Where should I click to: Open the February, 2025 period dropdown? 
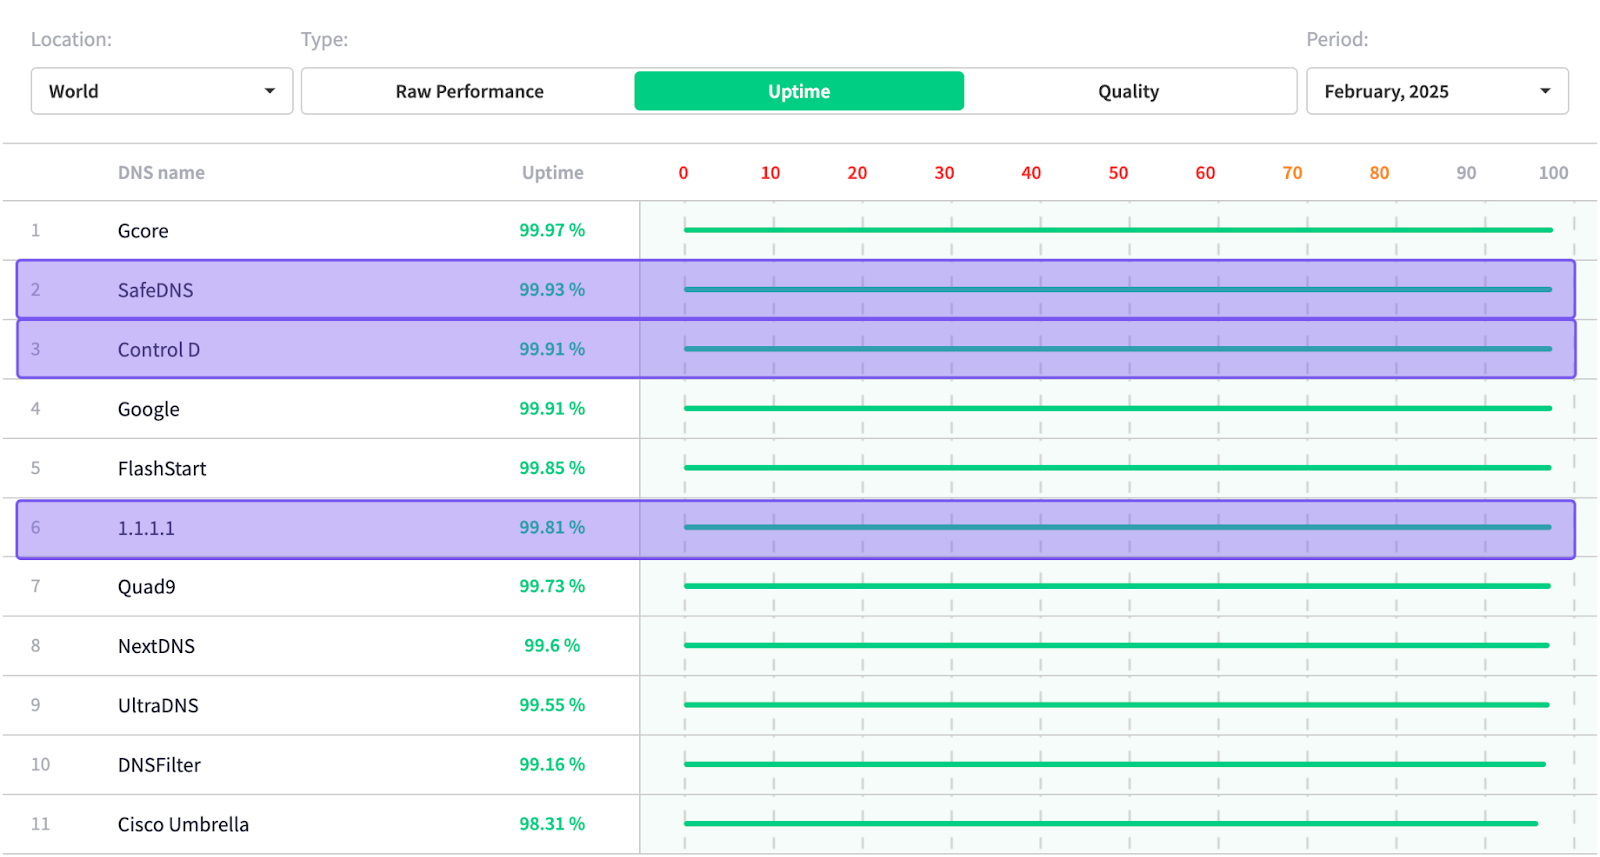click(1437, 91)
